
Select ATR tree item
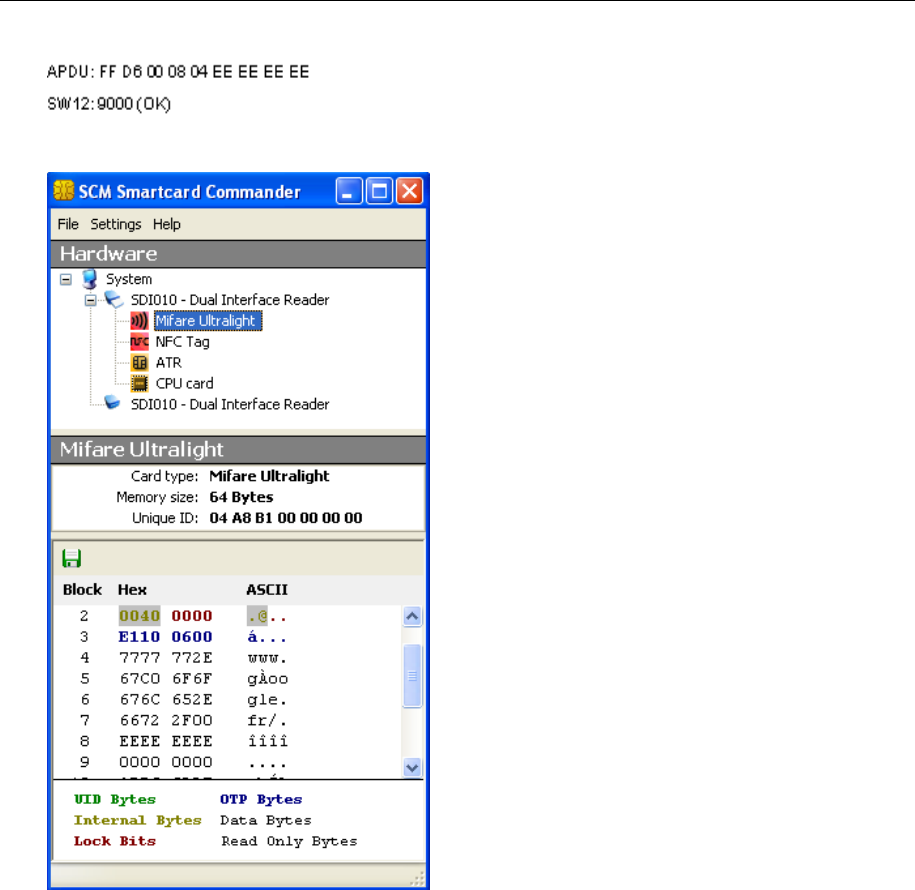click(x=169, y=363)
